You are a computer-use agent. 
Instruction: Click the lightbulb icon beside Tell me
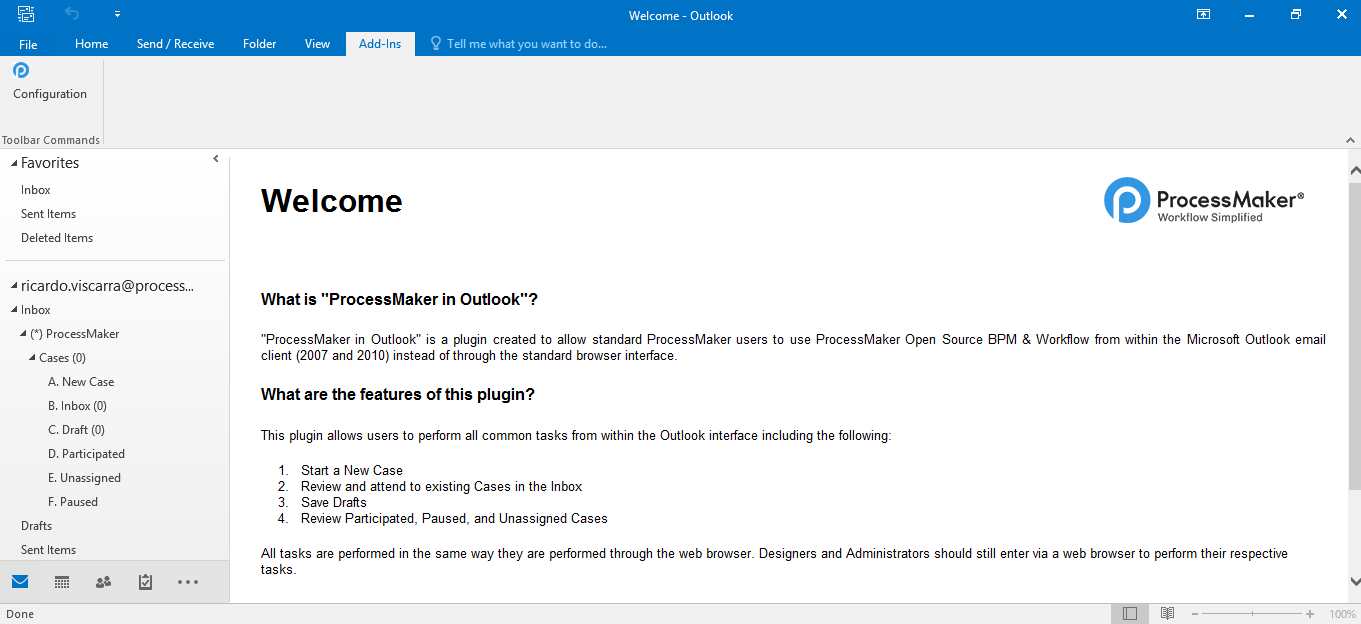click(435, 44)
